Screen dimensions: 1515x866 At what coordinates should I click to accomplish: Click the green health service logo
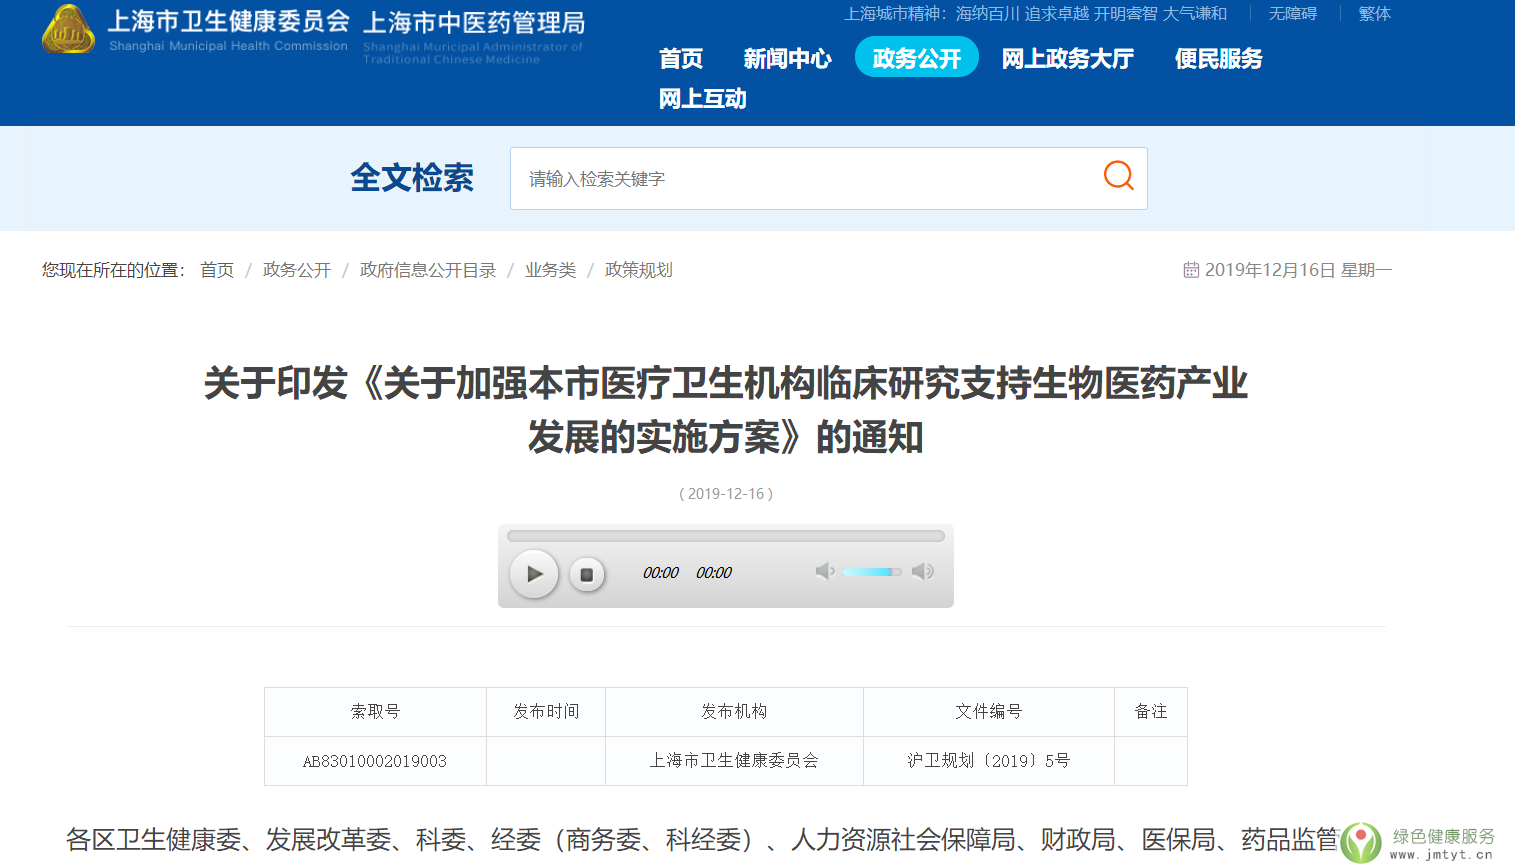(1360, 842)
